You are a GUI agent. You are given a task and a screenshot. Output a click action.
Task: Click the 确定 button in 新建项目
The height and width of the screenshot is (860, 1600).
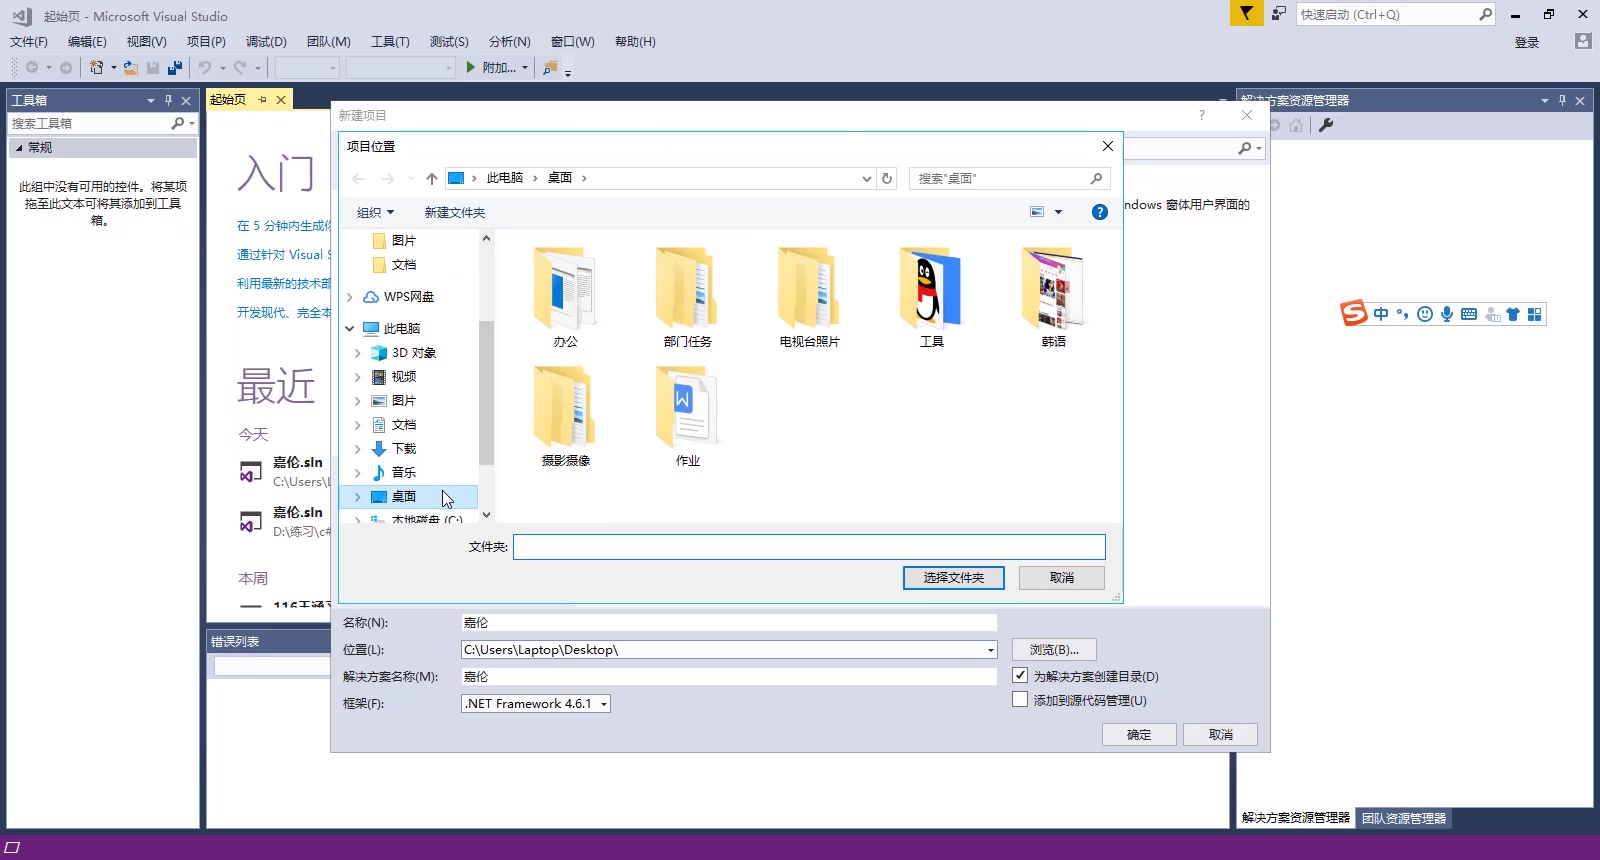click(x=1139, y=735)
